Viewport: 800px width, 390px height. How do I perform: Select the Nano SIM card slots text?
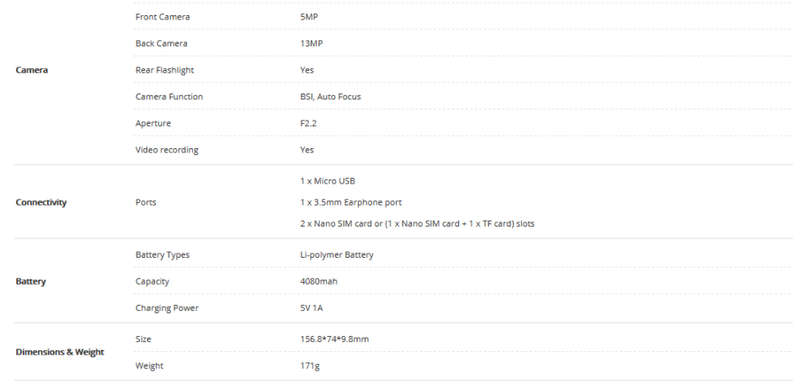pyautogui.click(x=417, y=224)
